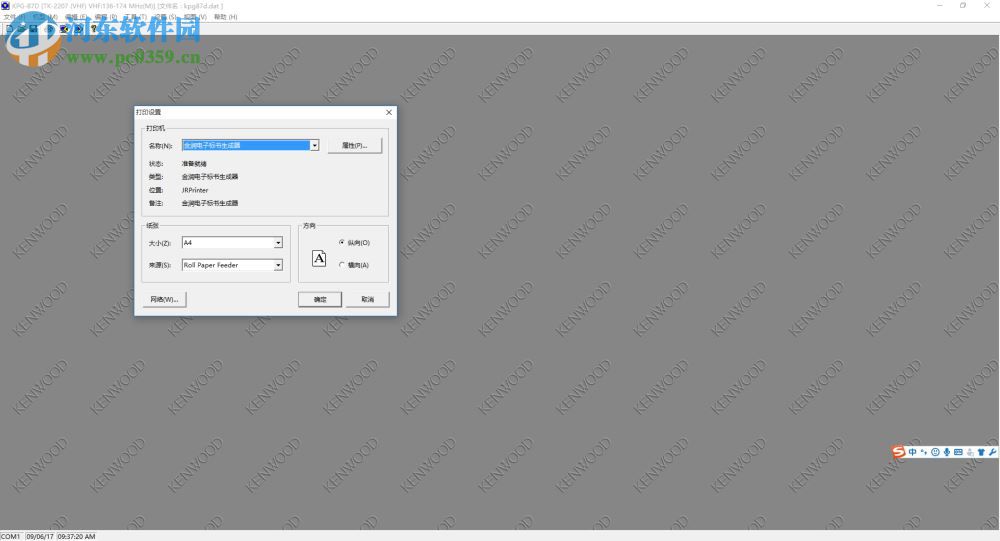1000x541 pixels.
Task: Open the printer name dropdown list
Action: point(314,145)
